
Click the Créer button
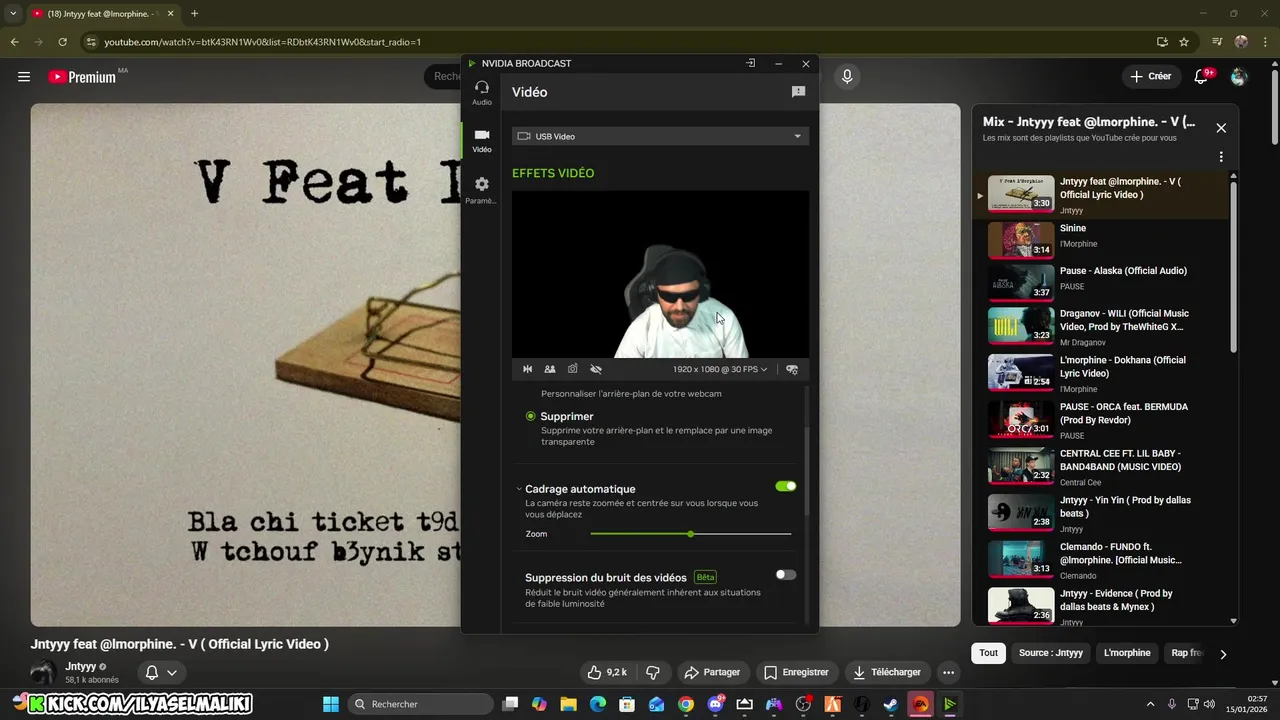tap(1150, 76)
